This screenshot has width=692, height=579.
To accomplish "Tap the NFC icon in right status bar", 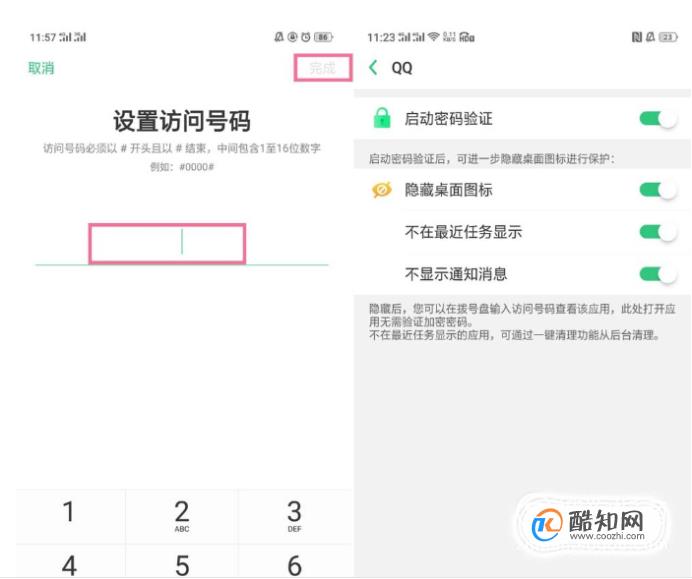I will click(x=636, y=37).
